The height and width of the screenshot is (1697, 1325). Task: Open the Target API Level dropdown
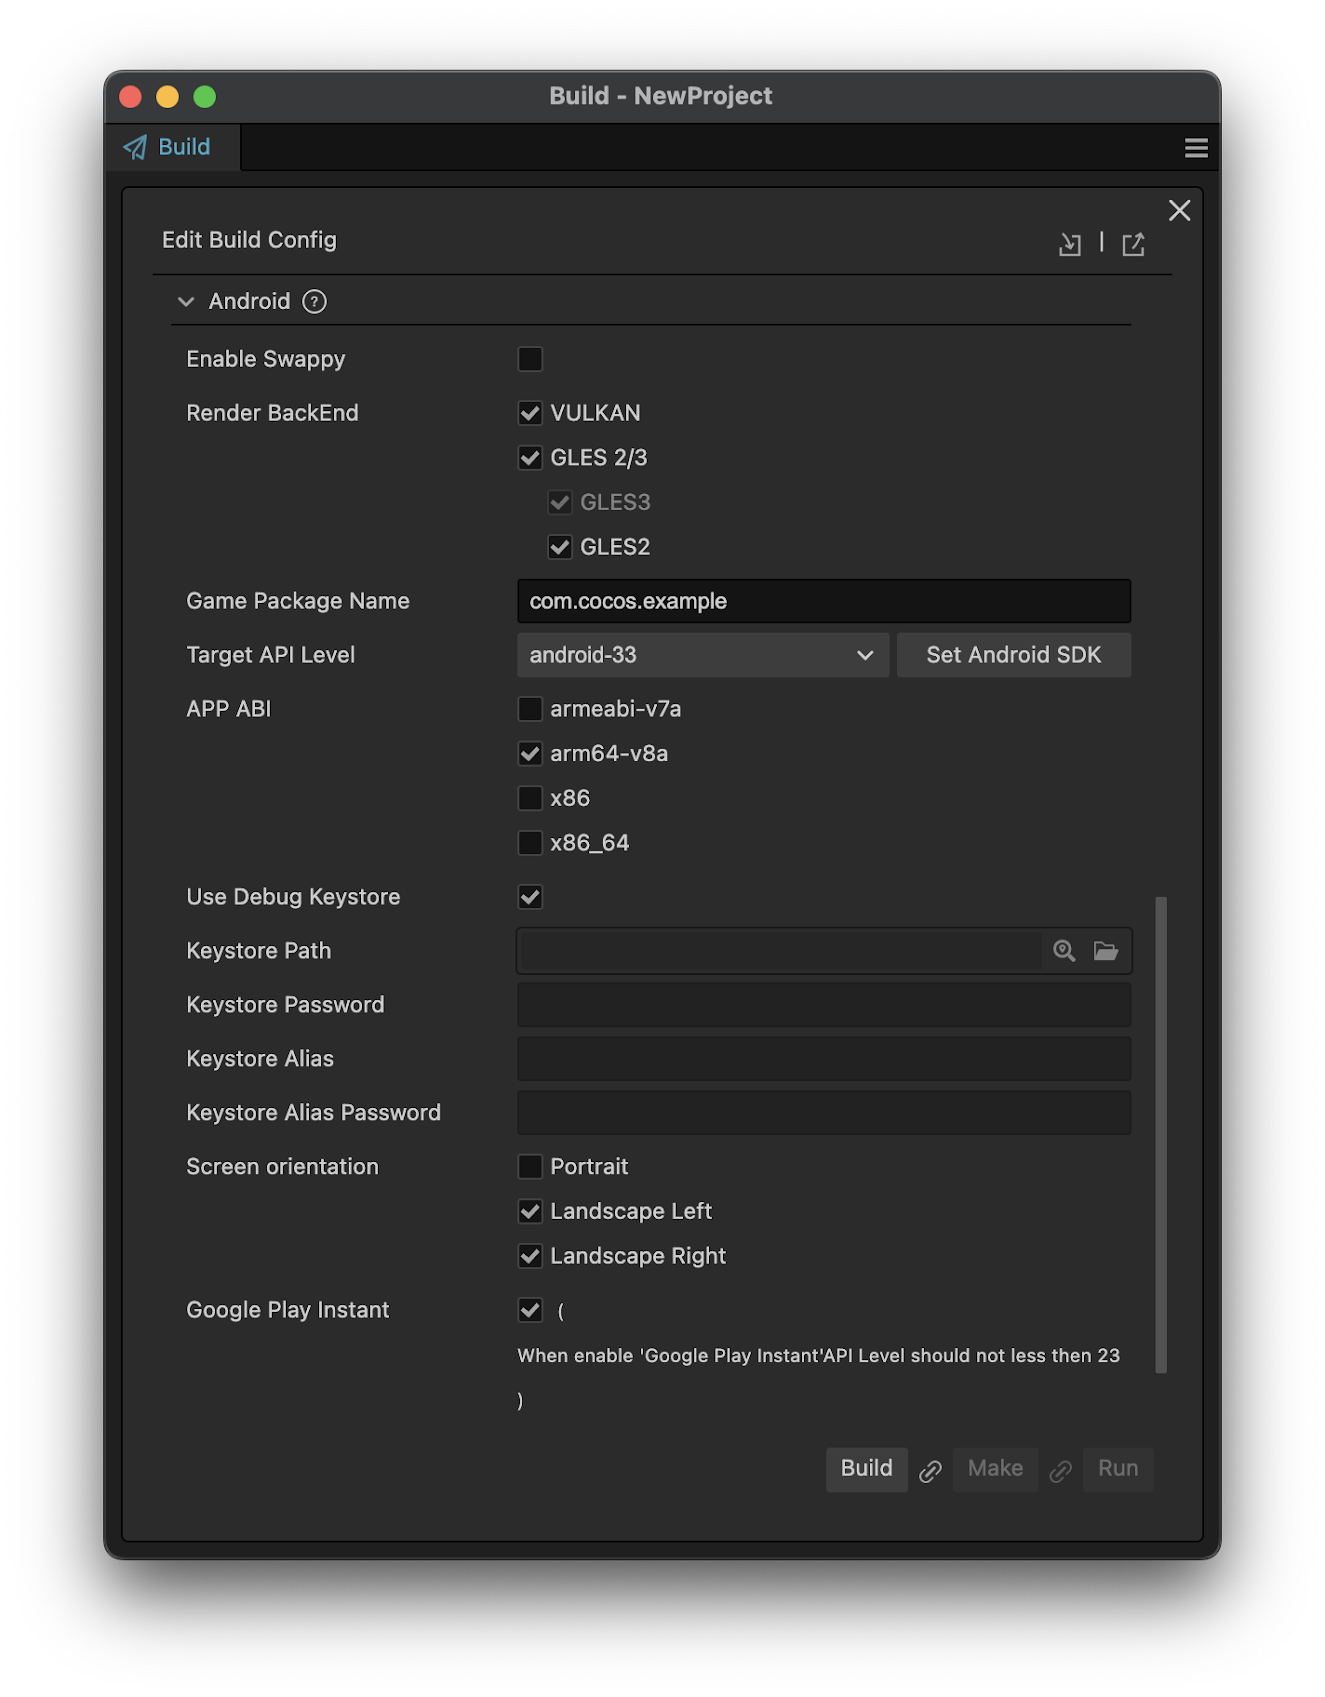click(x=702, y=655)
